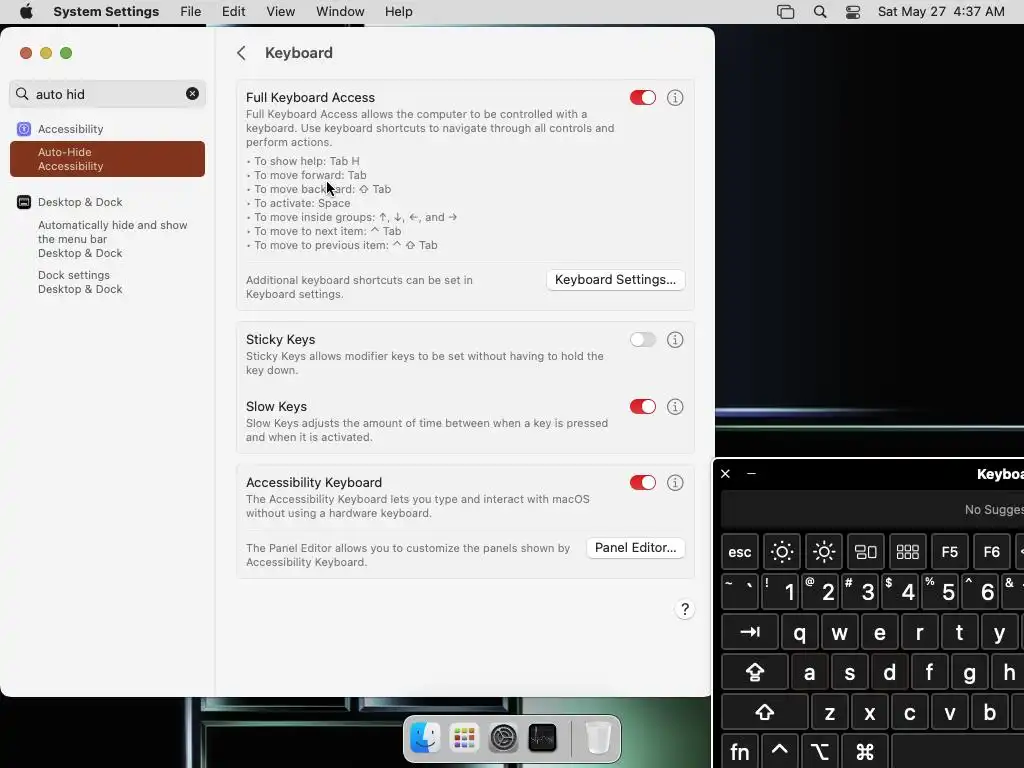Tap the q key on Accessibility Keyboard
This screenshot has height=768, width=1024.
click(799, 632)
